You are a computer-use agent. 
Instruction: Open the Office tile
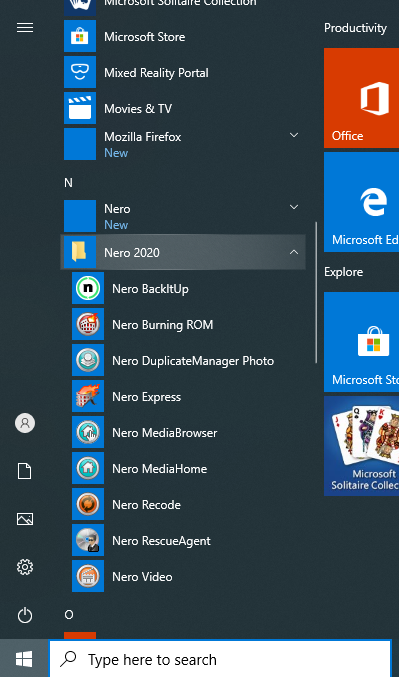(x=361, y=98)
